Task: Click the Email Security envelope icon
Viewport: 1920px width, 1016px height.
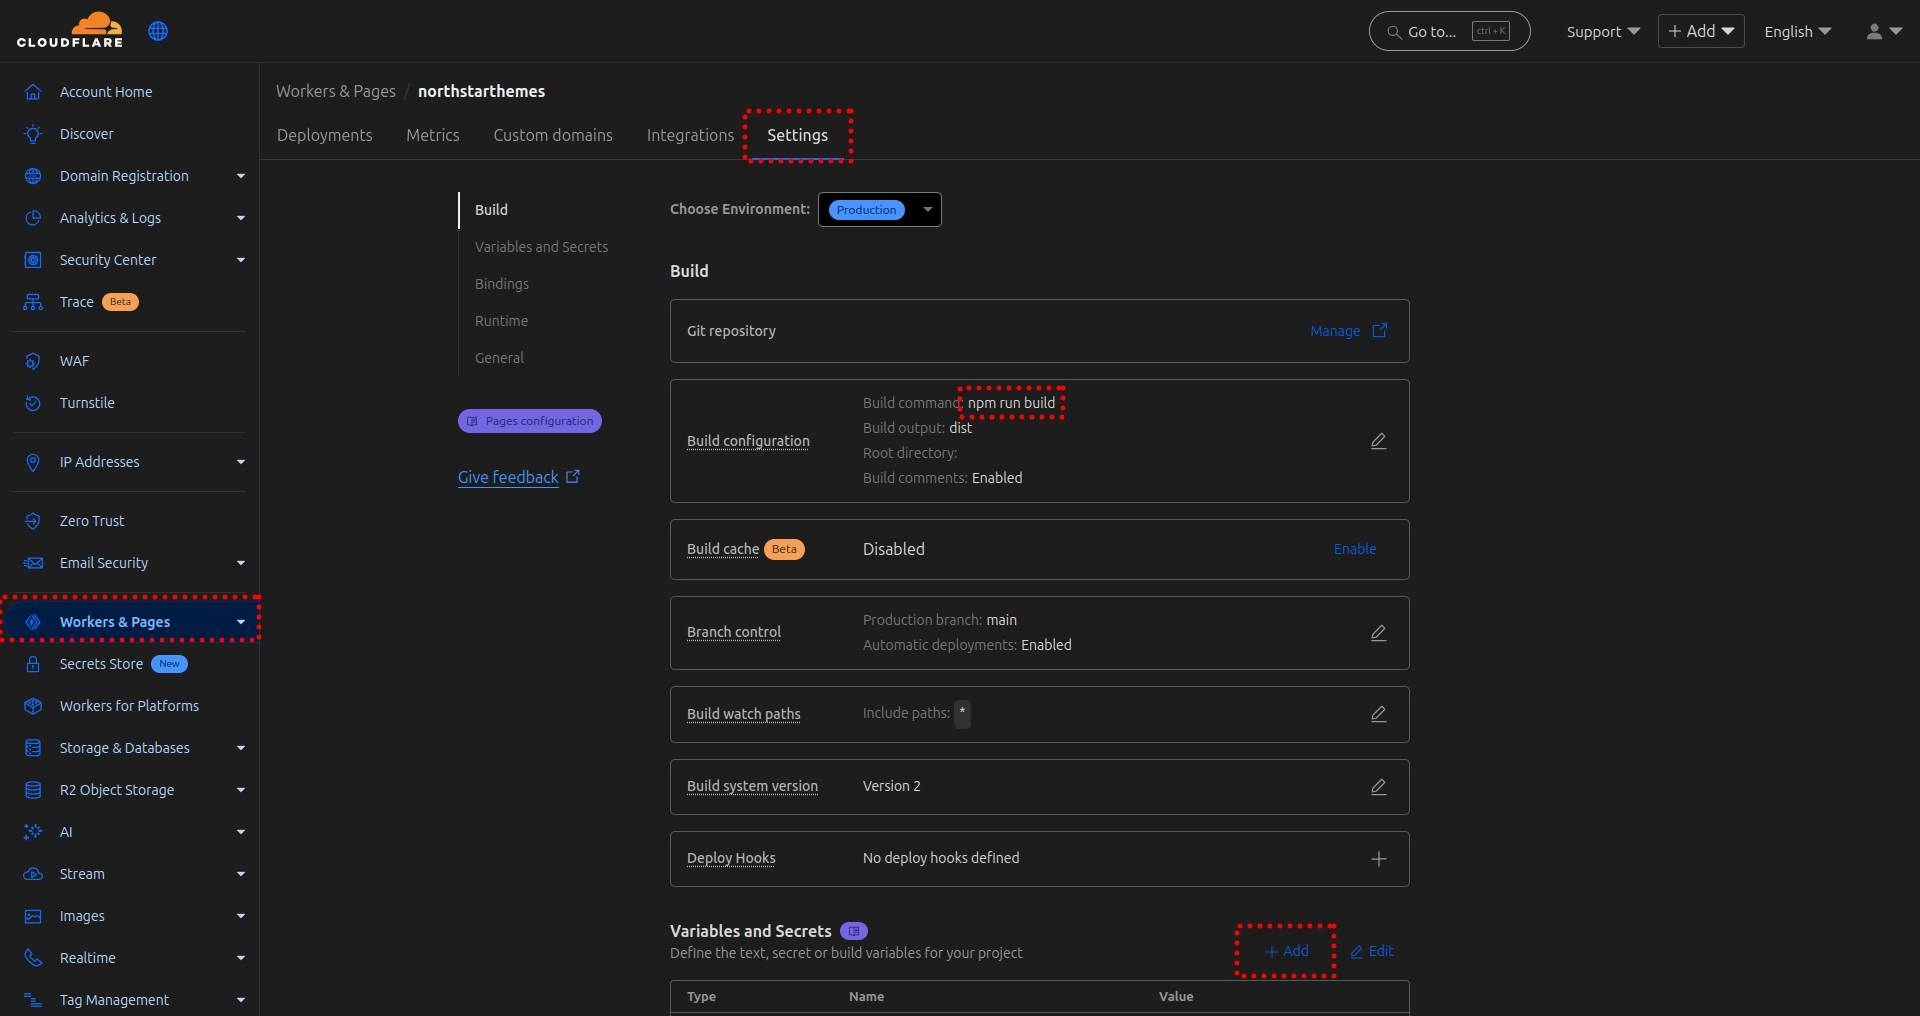Action: [x=33, y=563]
